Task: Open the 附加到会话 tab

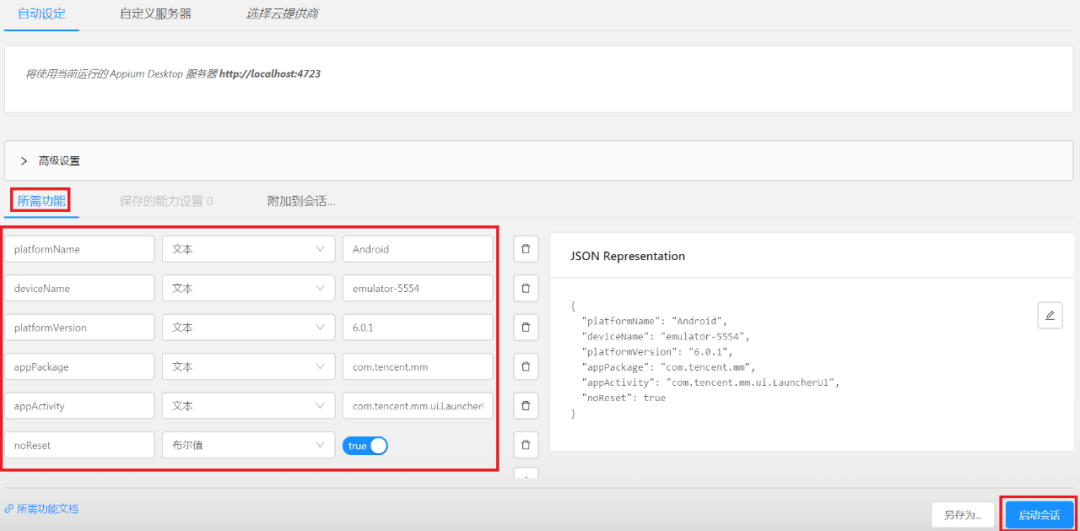Action: coord(301,201)
